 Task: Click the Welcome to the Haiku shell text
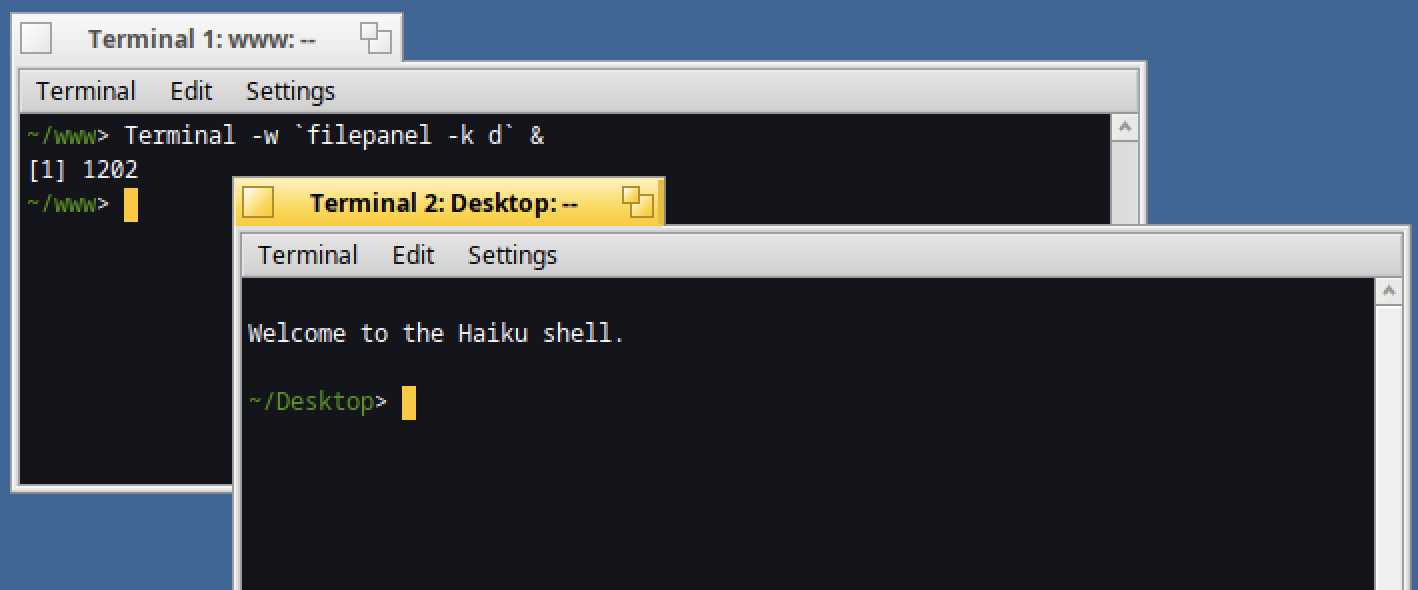tap(436, 333)
